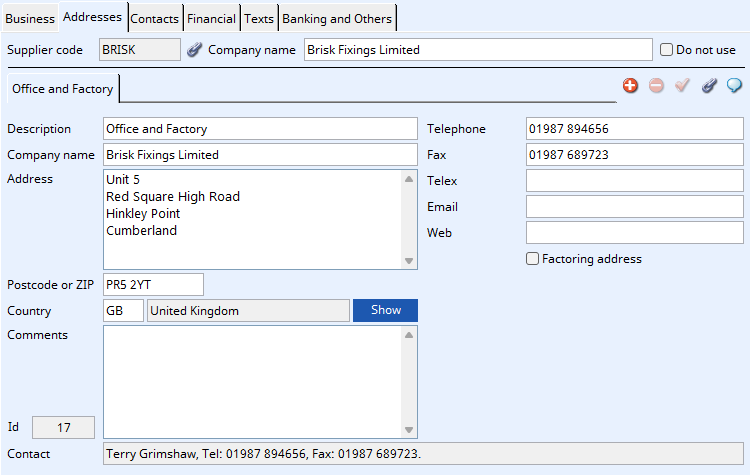Click Address box scroll up arrow
This screenshot has height=475, width=750.
click(409, 179)
